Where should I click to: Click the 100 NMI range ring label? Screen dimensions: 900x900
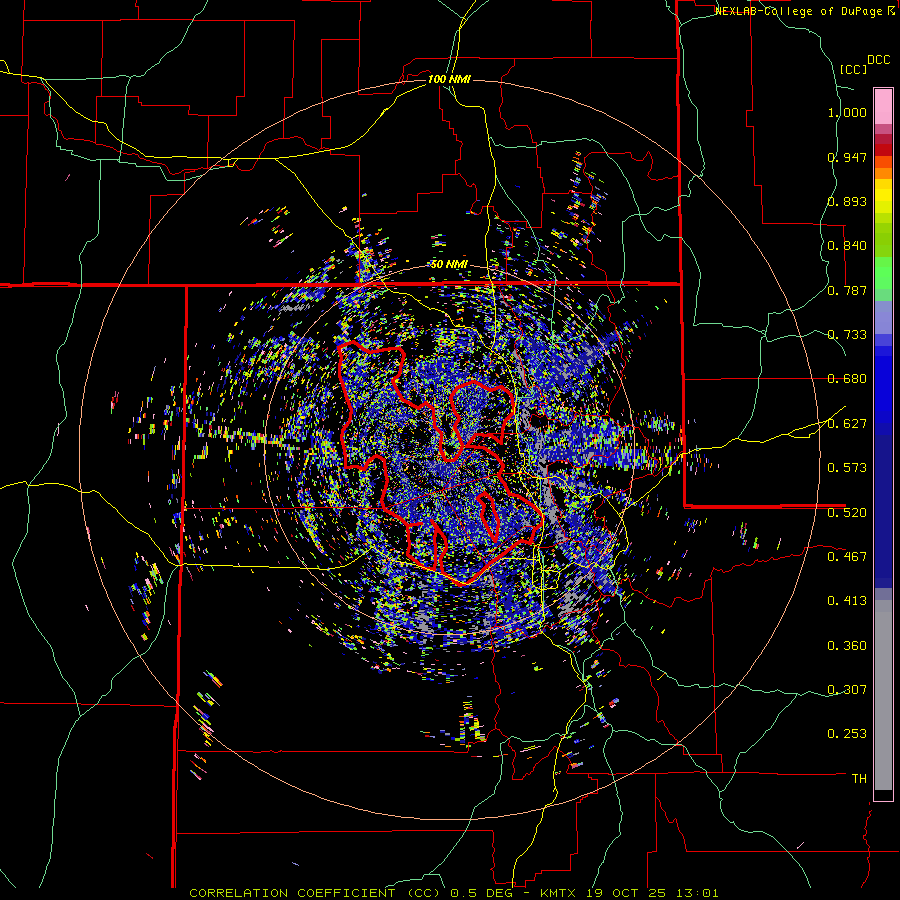tap(449, 79)
